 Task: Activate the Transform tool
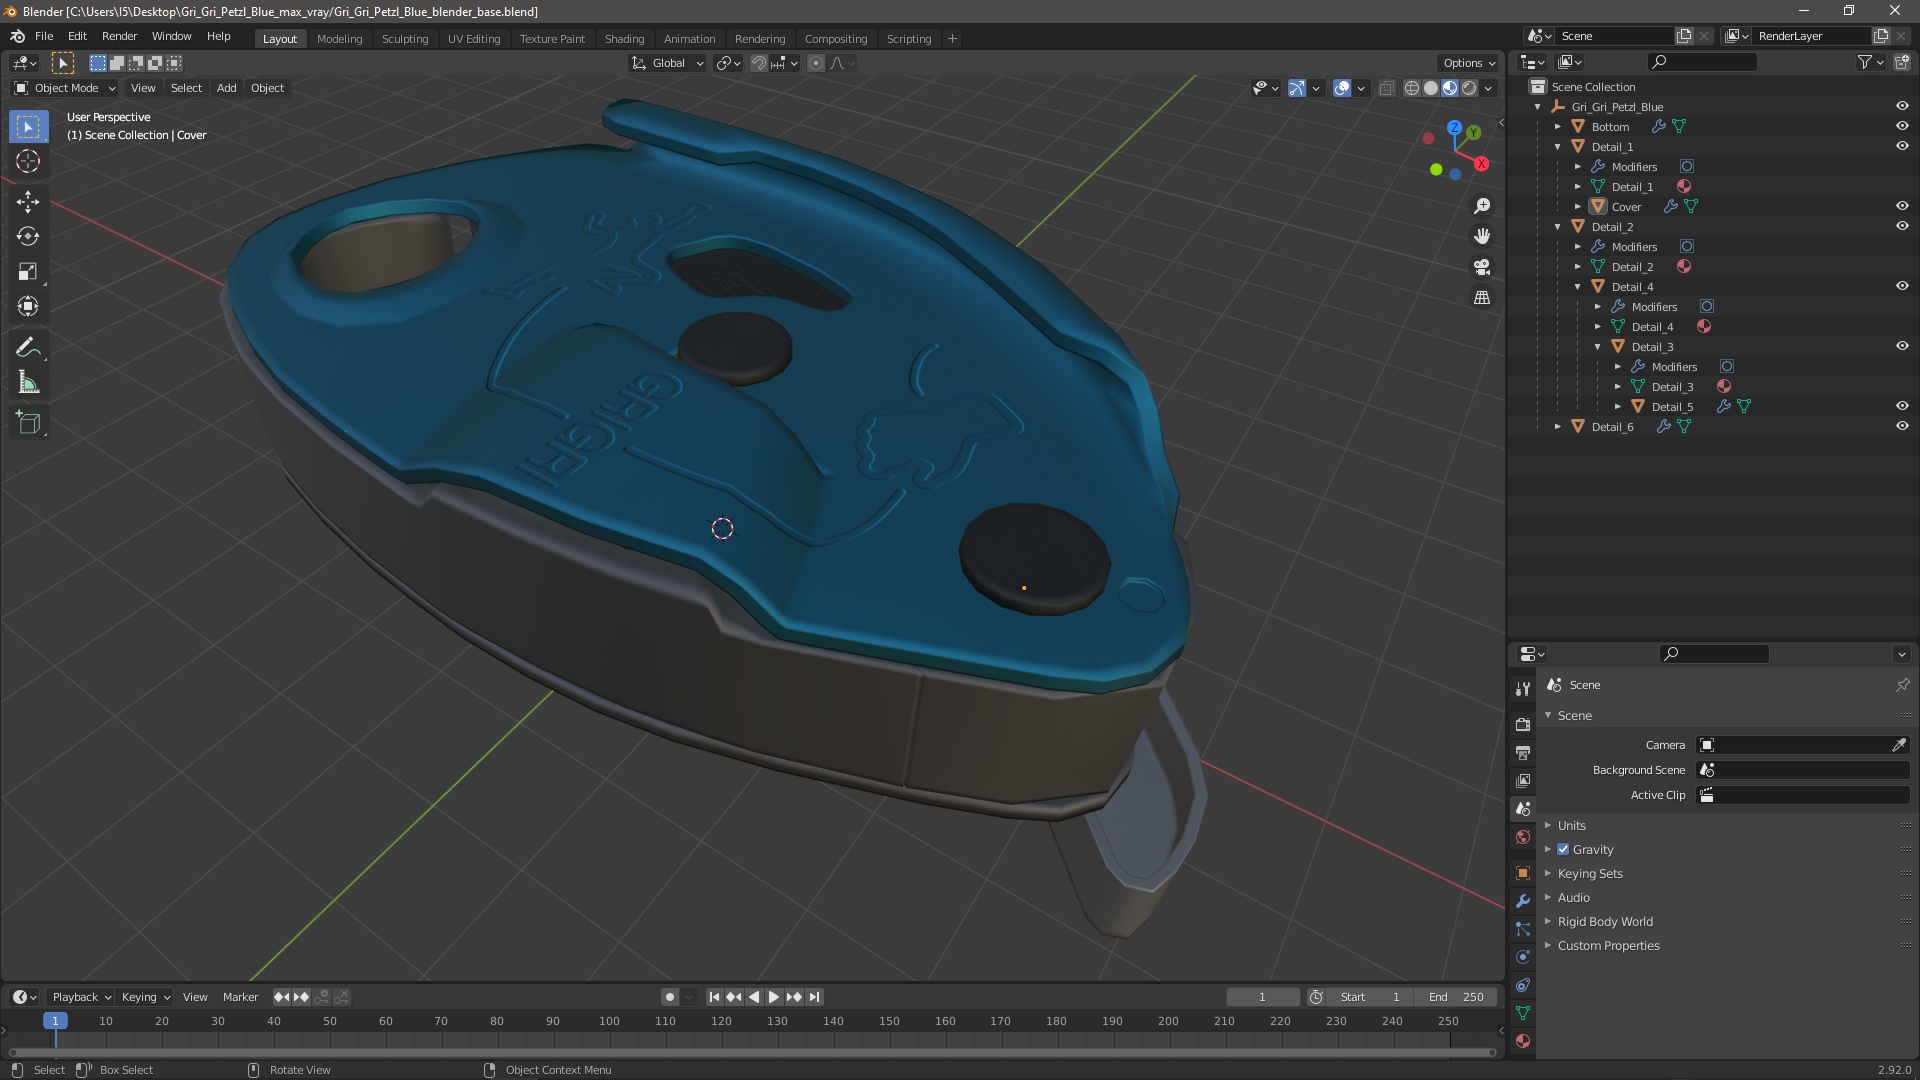click(28, 307)
